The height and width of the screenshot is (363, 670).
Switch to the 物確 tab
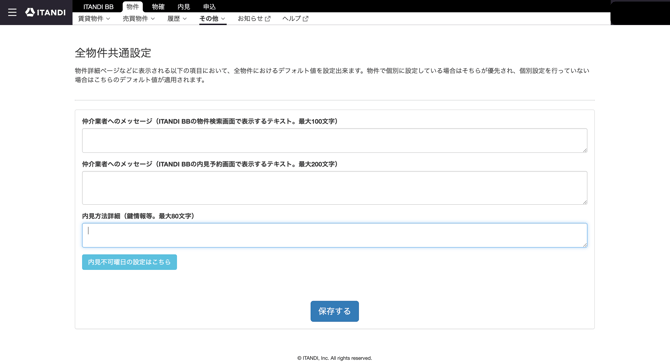coord(158,7)
